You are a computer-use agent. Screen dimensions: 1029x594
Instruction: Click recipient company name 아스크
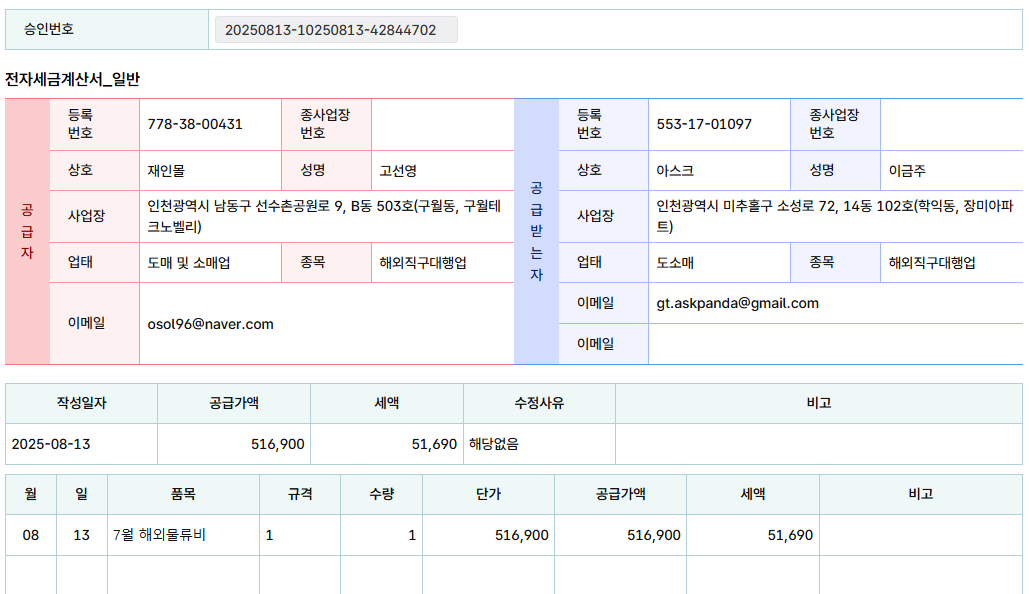pos(675,170)
